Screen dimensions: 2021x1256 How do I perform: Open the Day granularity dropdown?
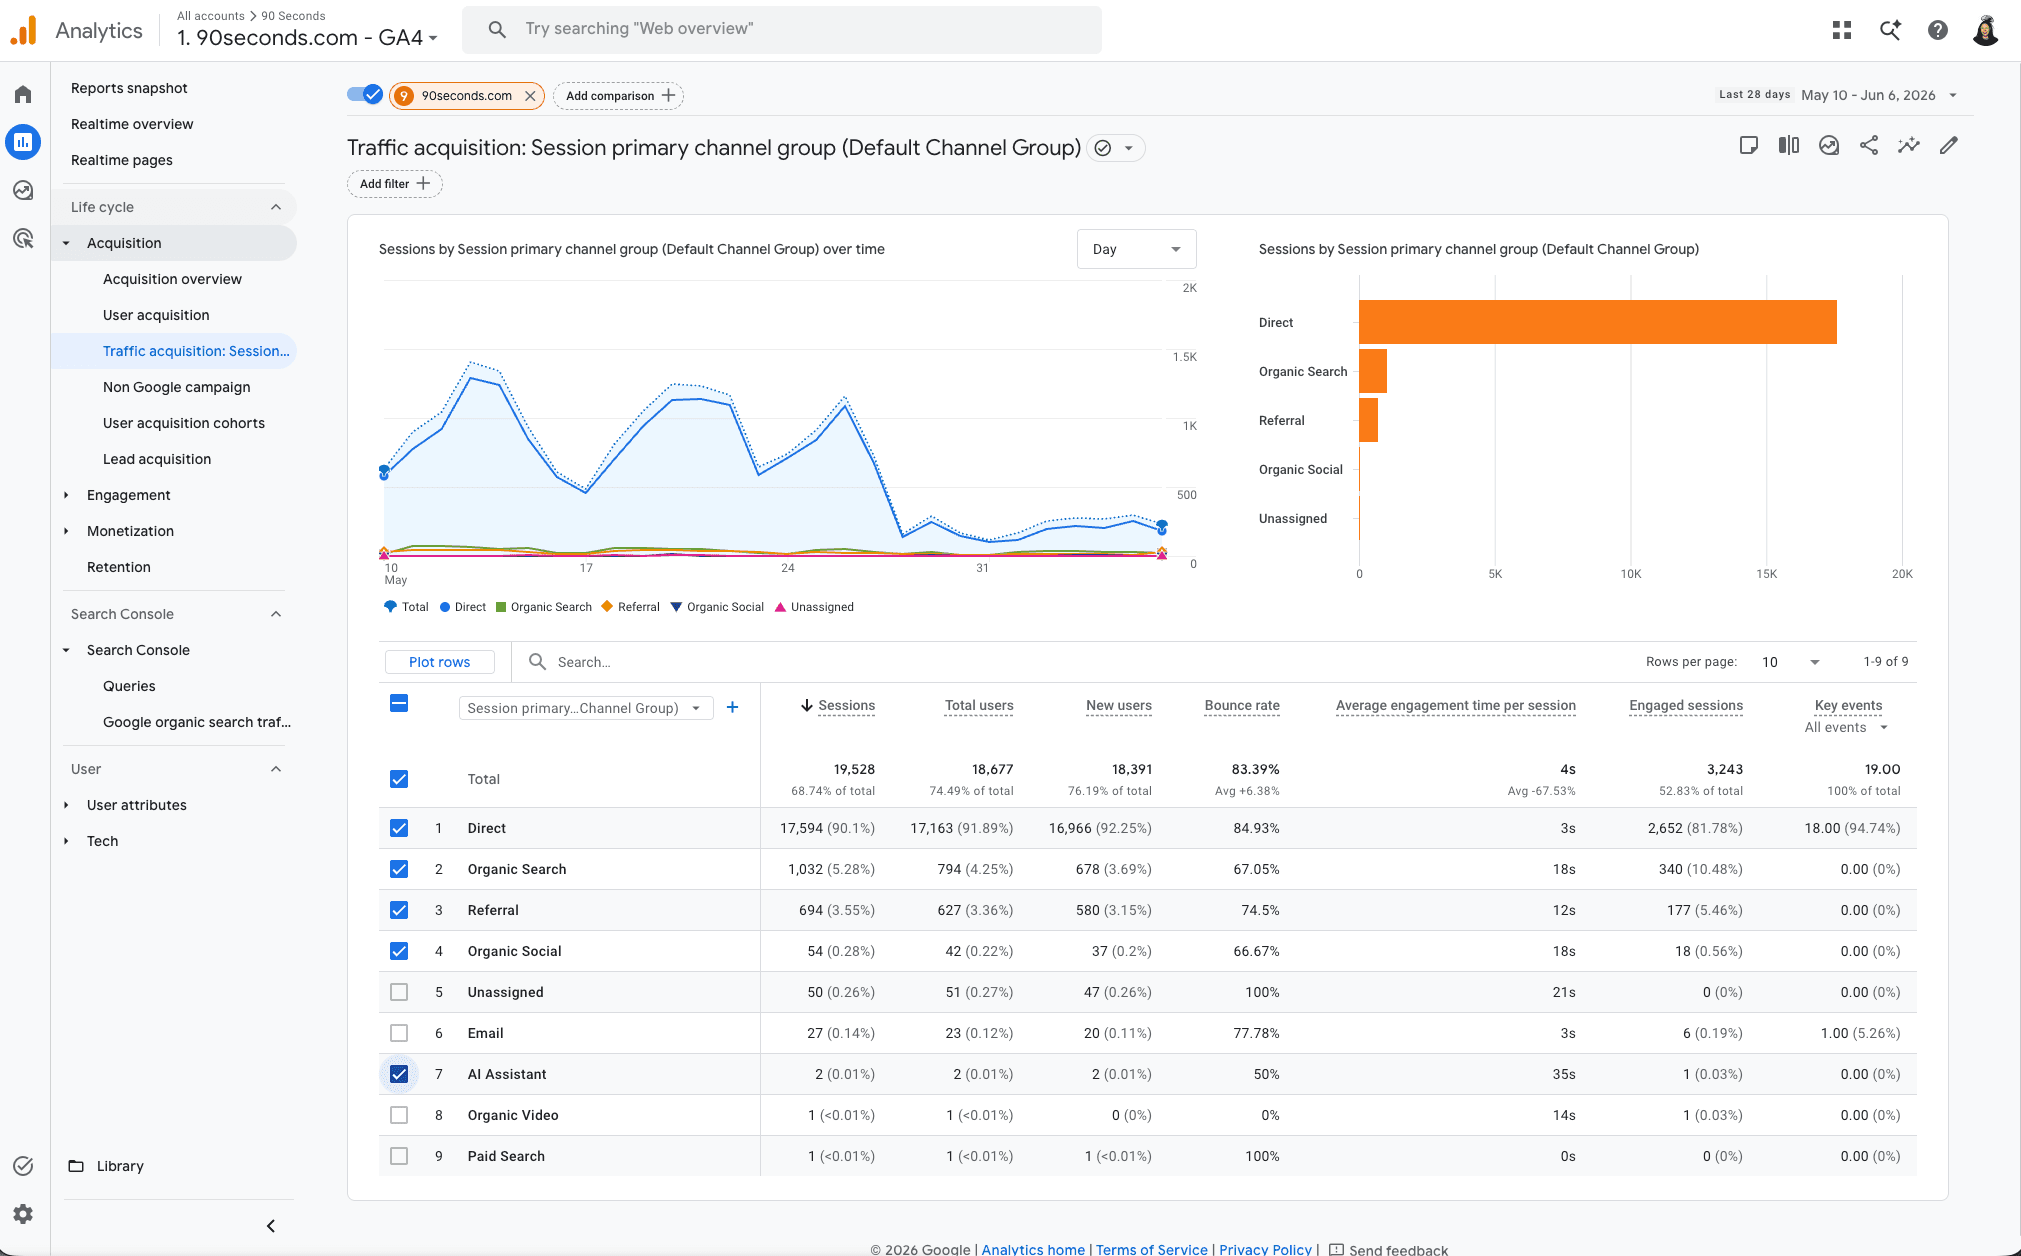coord(1136,249)
